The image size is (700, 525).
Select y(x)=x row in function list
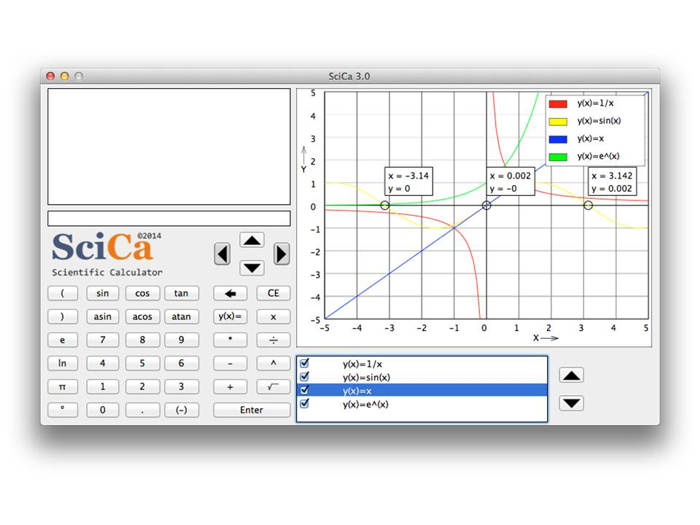(420, 390)
